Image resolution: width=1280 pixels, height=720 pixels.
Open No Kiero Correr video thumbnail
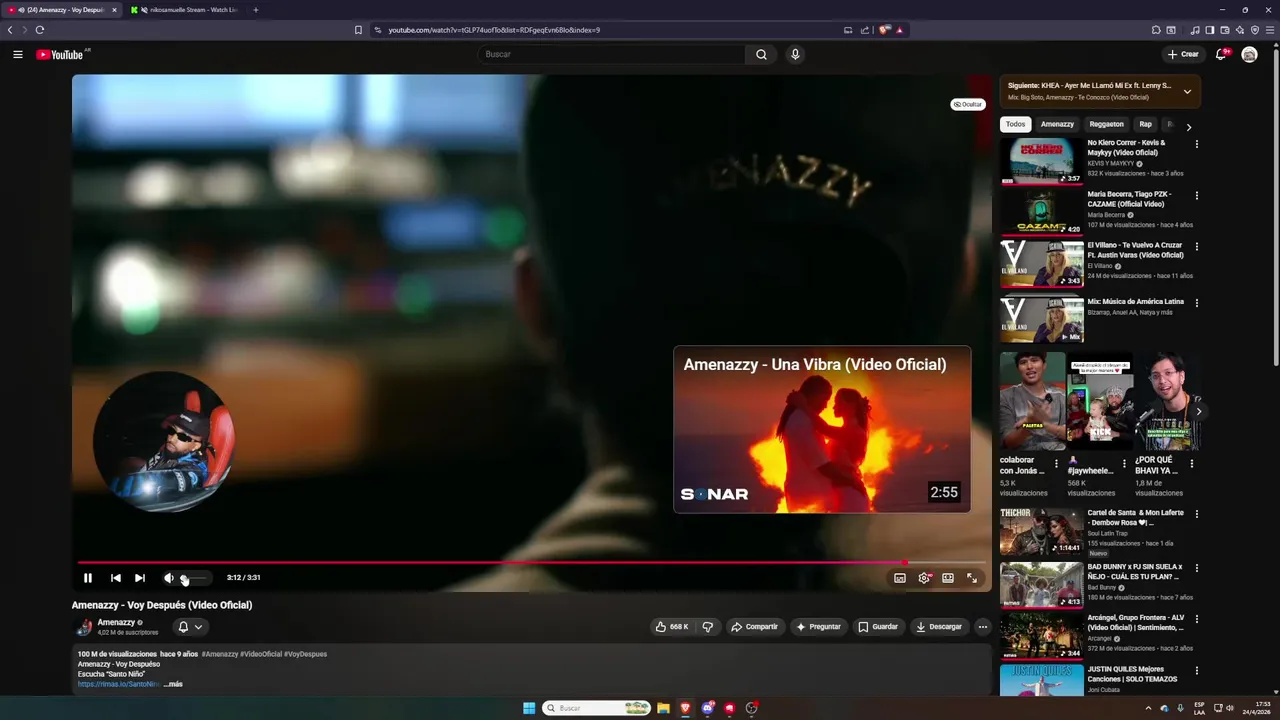pyautogui.click(x=1041, y=161)
